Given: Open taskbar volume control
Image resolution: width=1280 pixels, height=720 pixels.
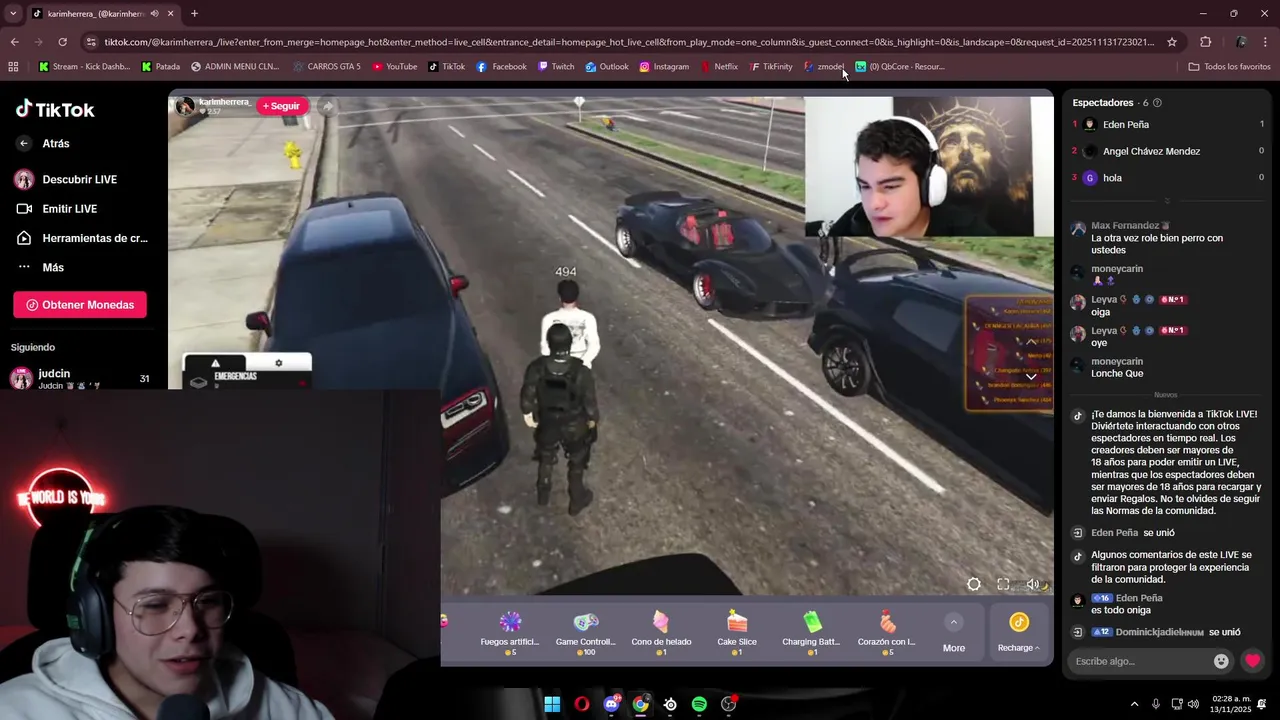Looking at the screenshot, I should (1193, 704).
